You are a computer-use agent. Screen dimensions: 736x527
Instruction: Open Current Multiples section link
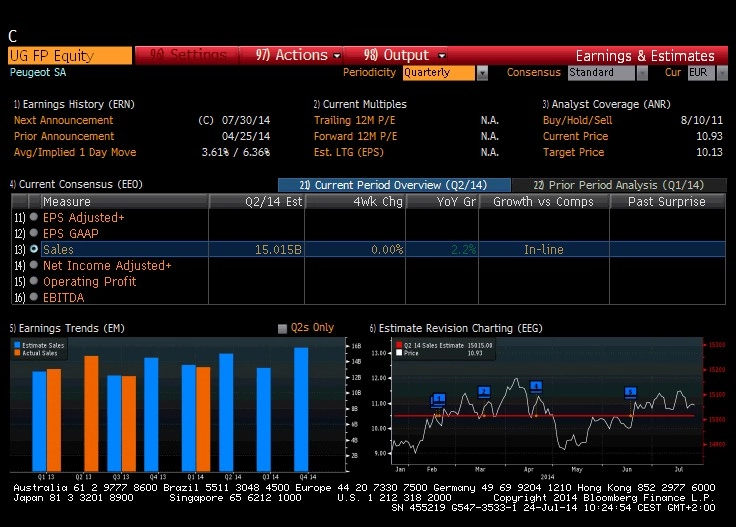click(x=360, y=104)
